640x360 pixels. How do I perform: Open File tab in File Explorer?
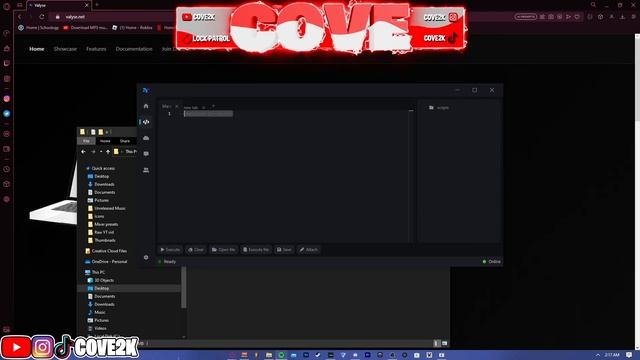pyautogui.click(x=86, y=141)
